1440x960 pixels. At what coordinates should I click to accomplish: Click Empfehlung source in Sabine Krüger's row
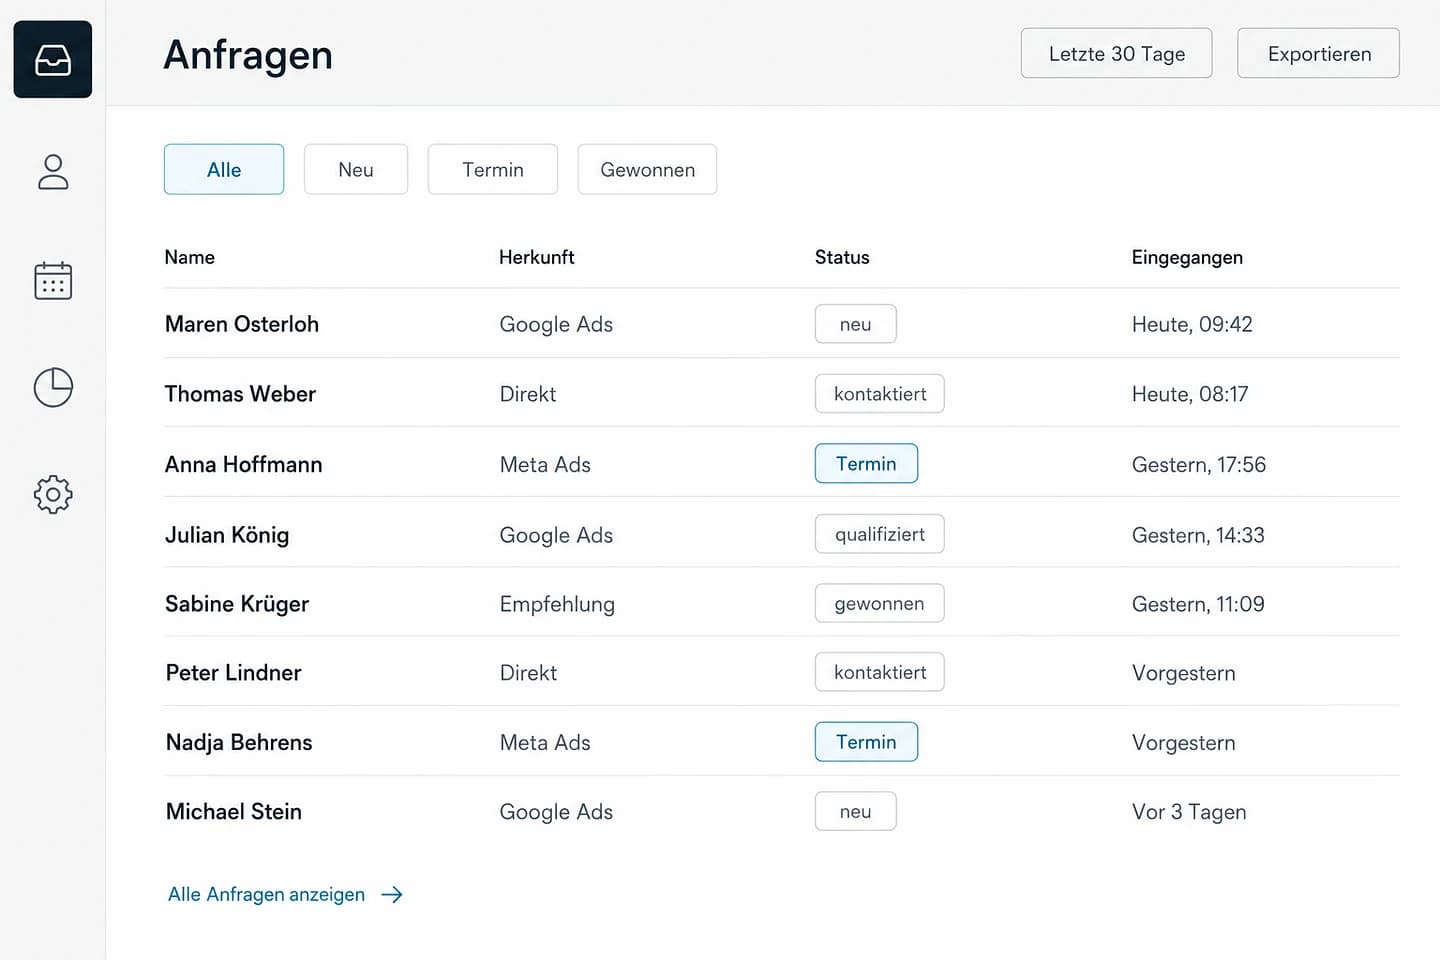[557, 604]
